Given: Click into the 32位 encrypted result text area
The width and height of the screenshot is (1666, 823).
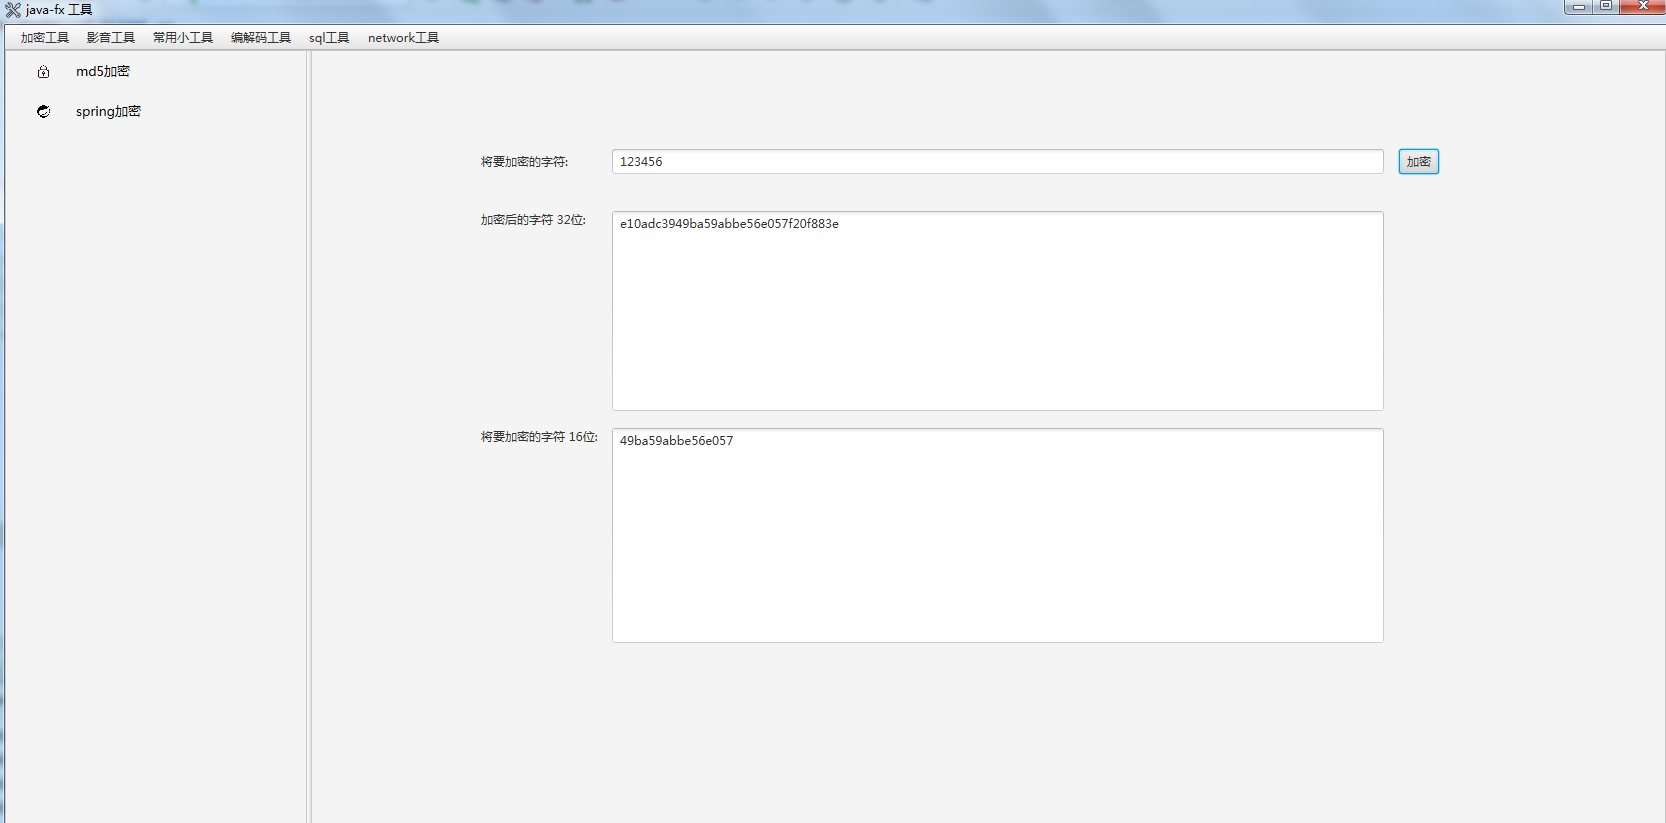Looking at the screenshot, I should [x=997, y=311].
